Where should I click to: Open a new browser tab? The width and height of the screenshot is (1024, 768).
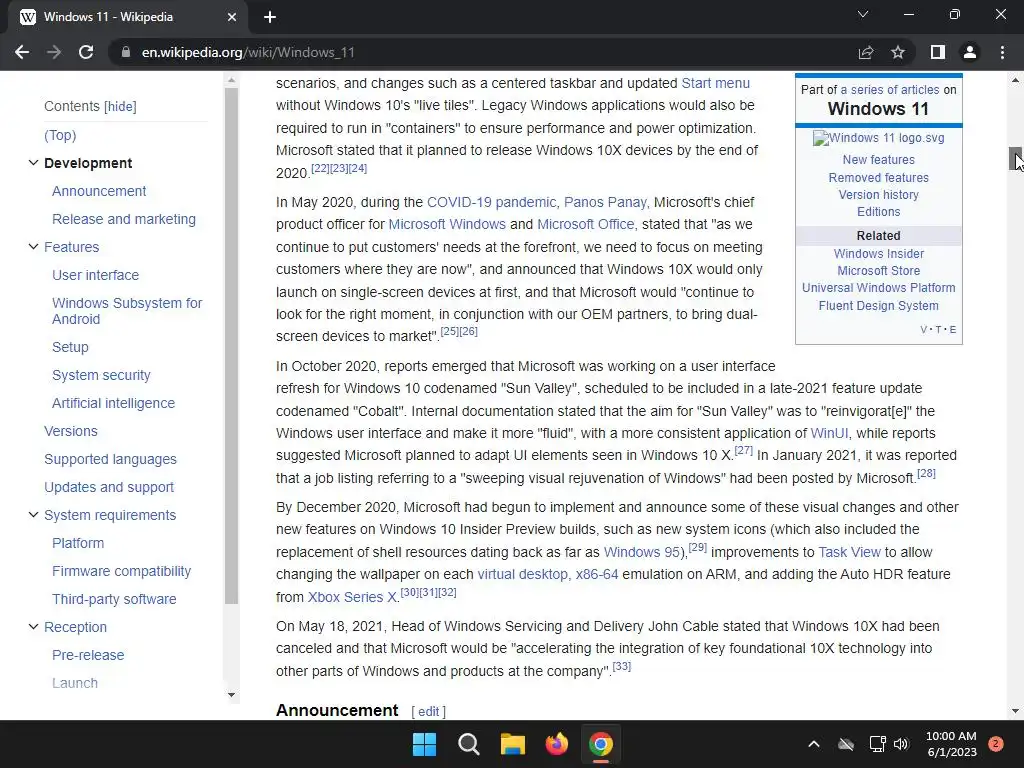pos(270,17)
